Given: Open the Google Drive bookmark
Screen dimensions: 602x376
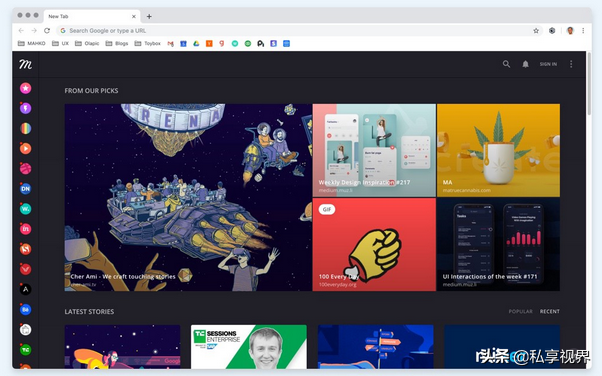Looking at the screenshot, I should click(196, 44).
